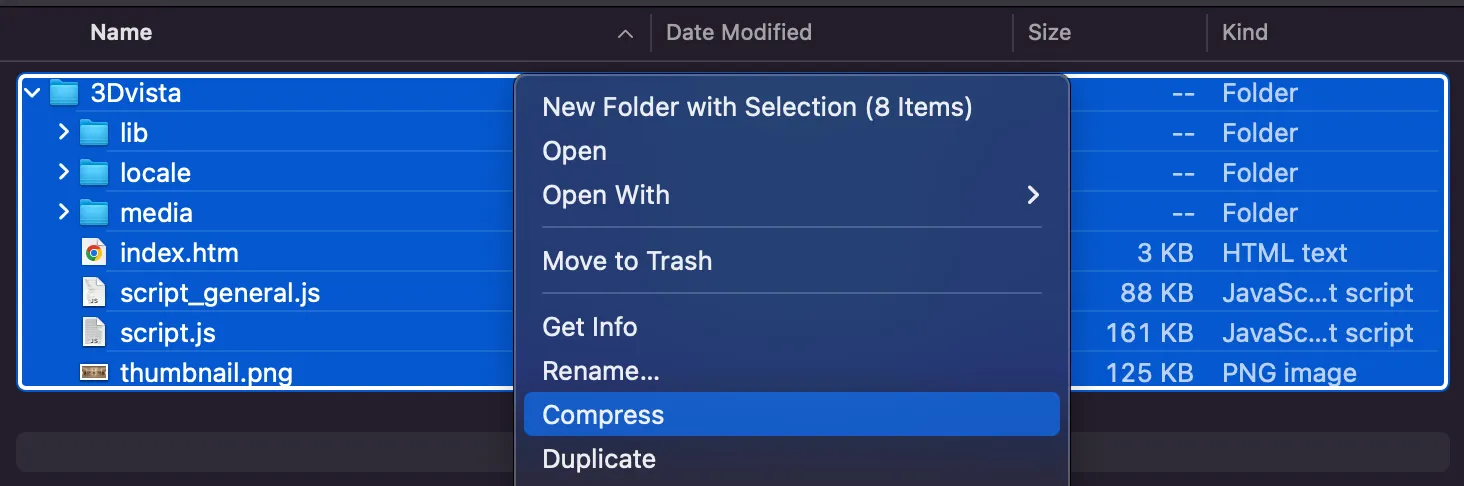Select Move to Trash menu entry
The height and width of the screenshot is (486, 1464).
point(627,261)
